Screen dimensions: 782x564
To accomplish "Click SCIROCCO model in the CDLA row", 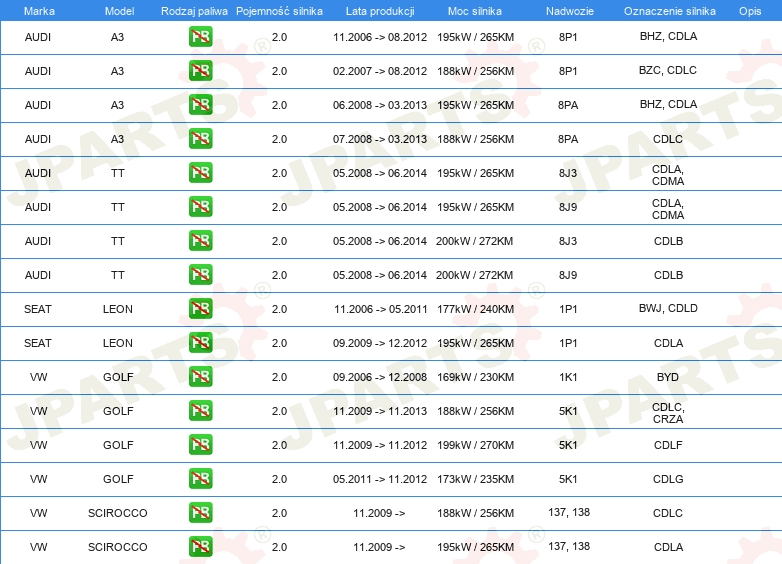I will click(x=118, y=547).
